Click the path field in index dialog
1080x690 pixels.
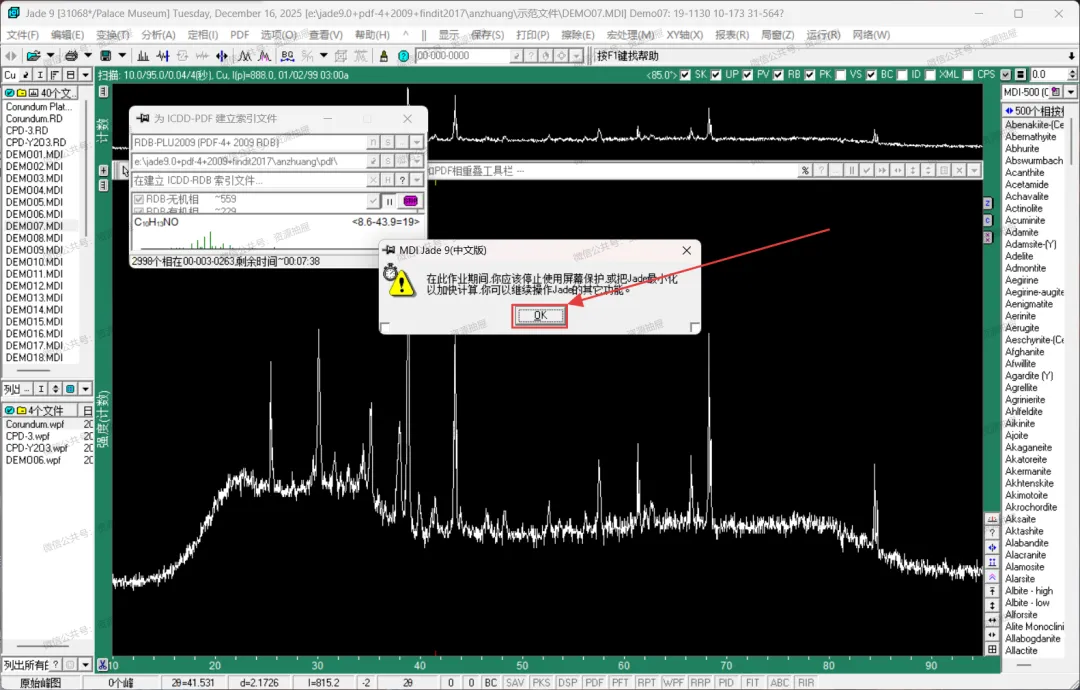pyautogui.click(x=249, y=161)
